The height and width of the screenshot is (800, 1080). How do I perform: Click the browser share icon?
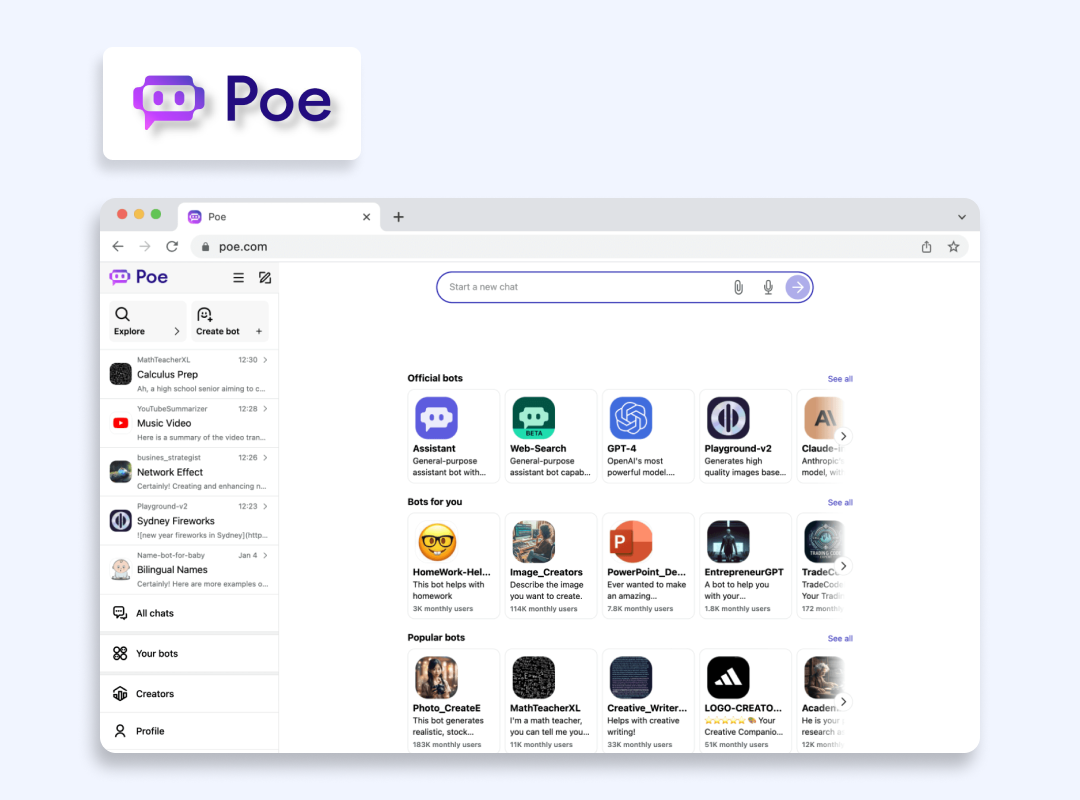(x=926, y=246)
